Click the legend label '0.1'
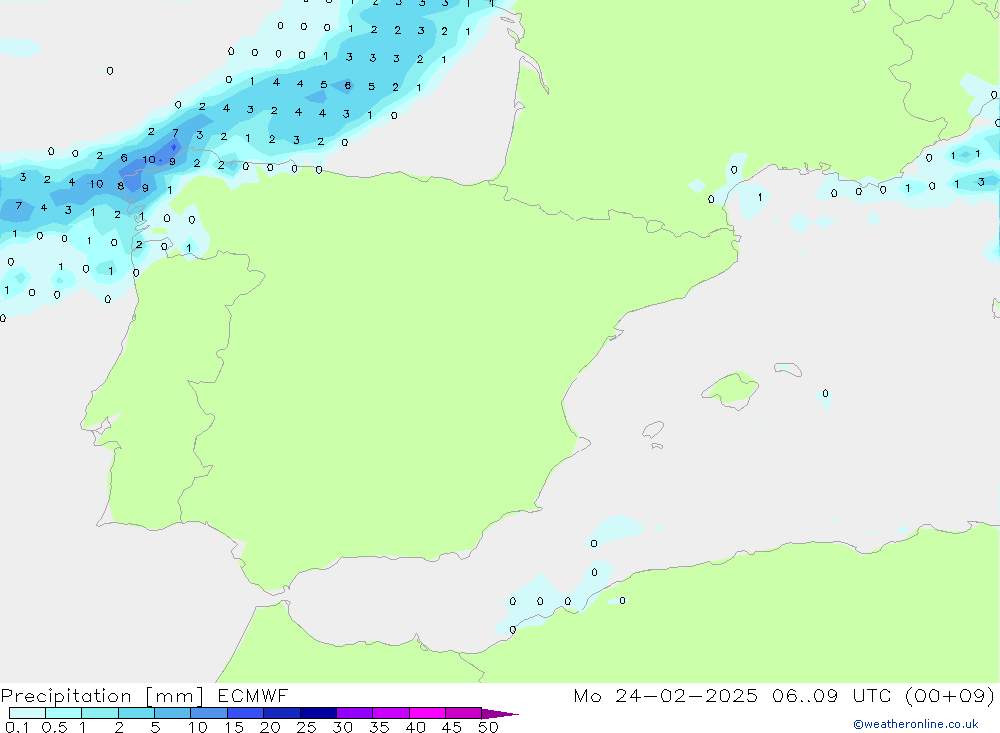The width and height of the screenshot is (1000, 733). tap(17, 727)
